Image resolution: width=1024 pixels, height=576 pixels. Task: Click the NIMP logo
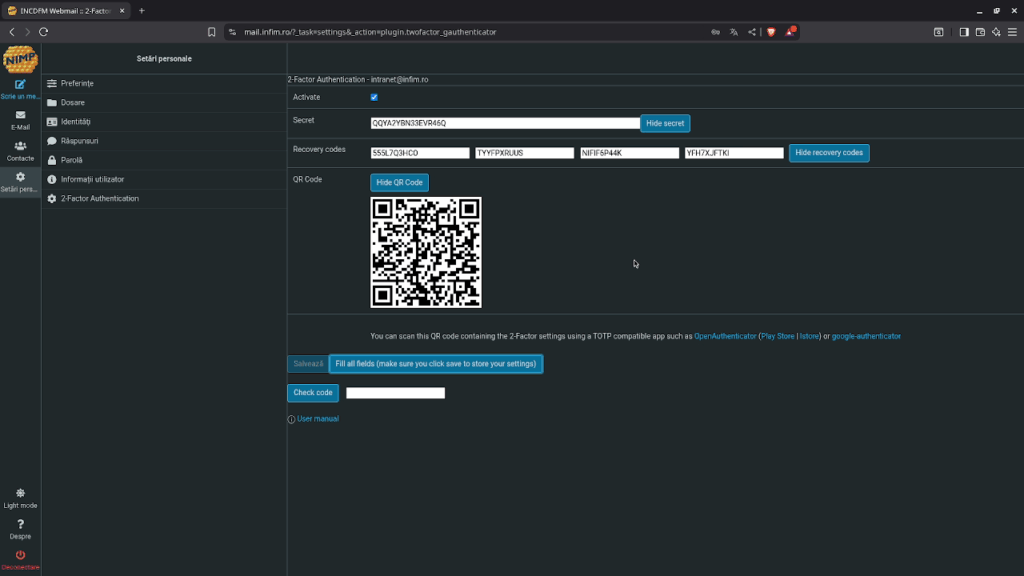pyautogui.click(x=20, y=59)
